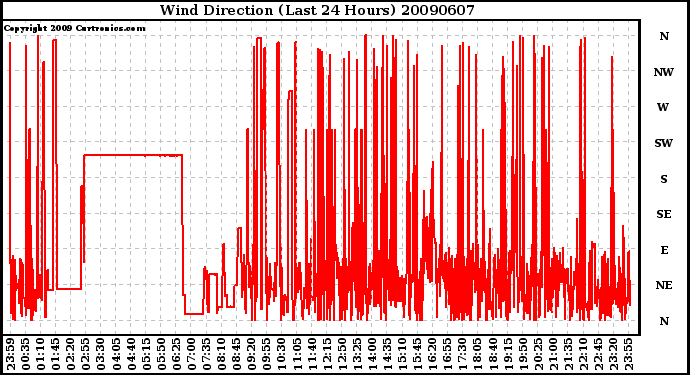
Task: Select the W direction axis label
Action: (663, 107)
